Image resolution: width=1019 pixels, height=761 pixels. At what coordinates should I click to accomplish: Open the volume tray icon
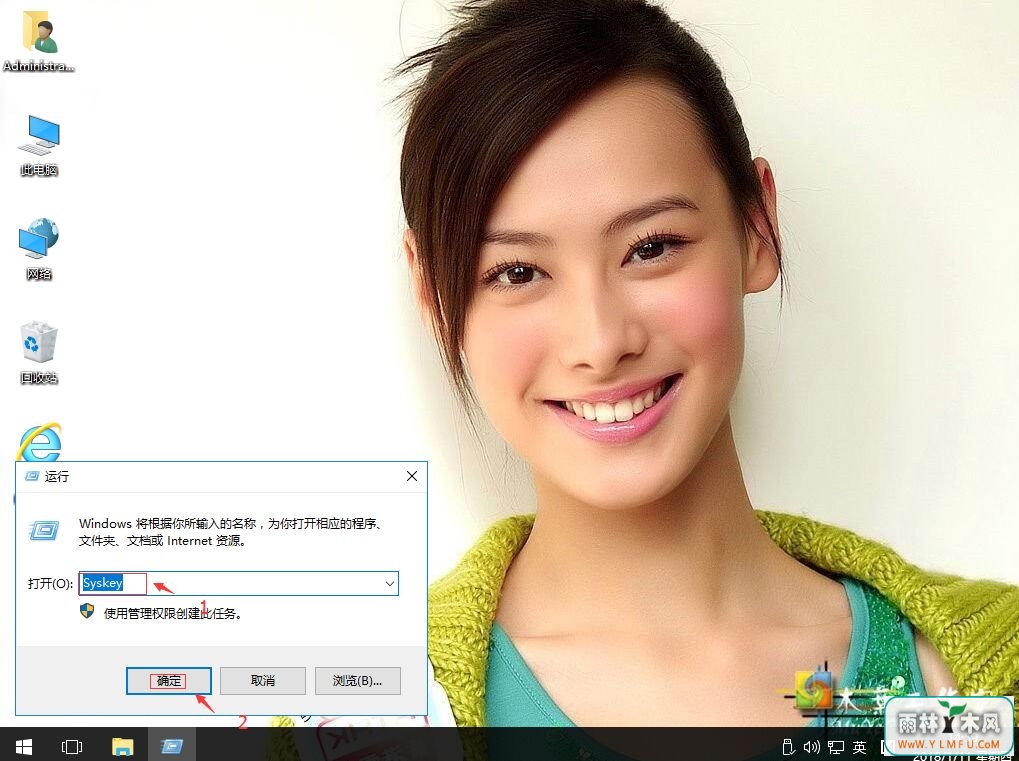click(x=811, y=747)
